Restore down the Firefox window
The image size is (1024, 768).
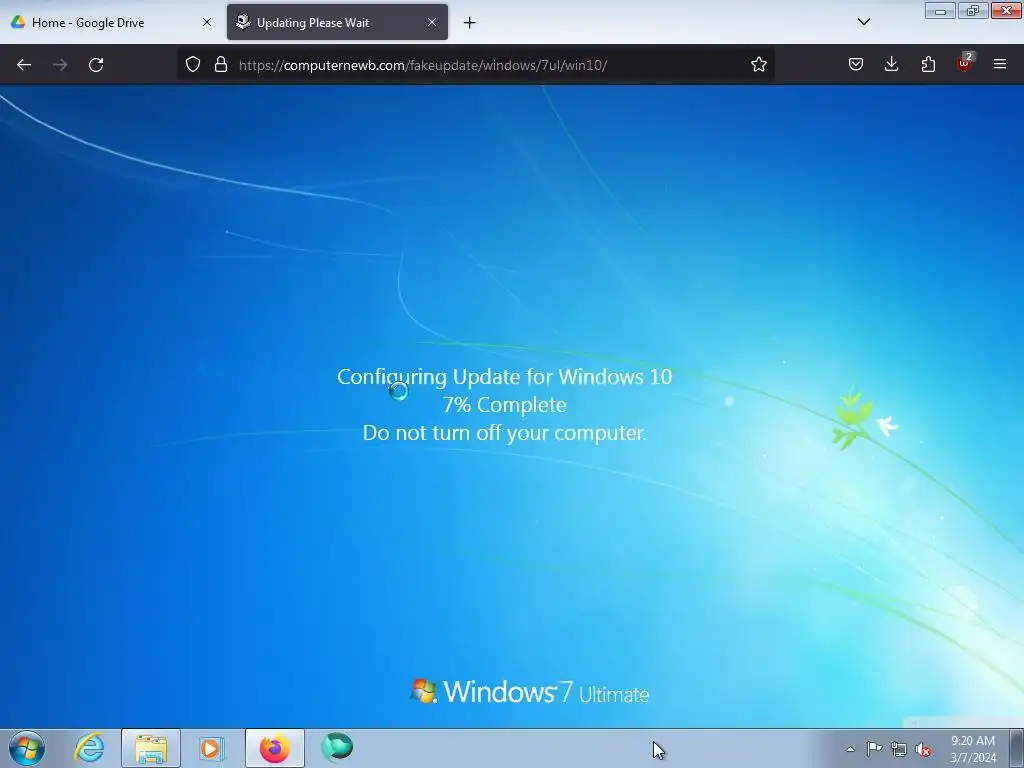973,11
